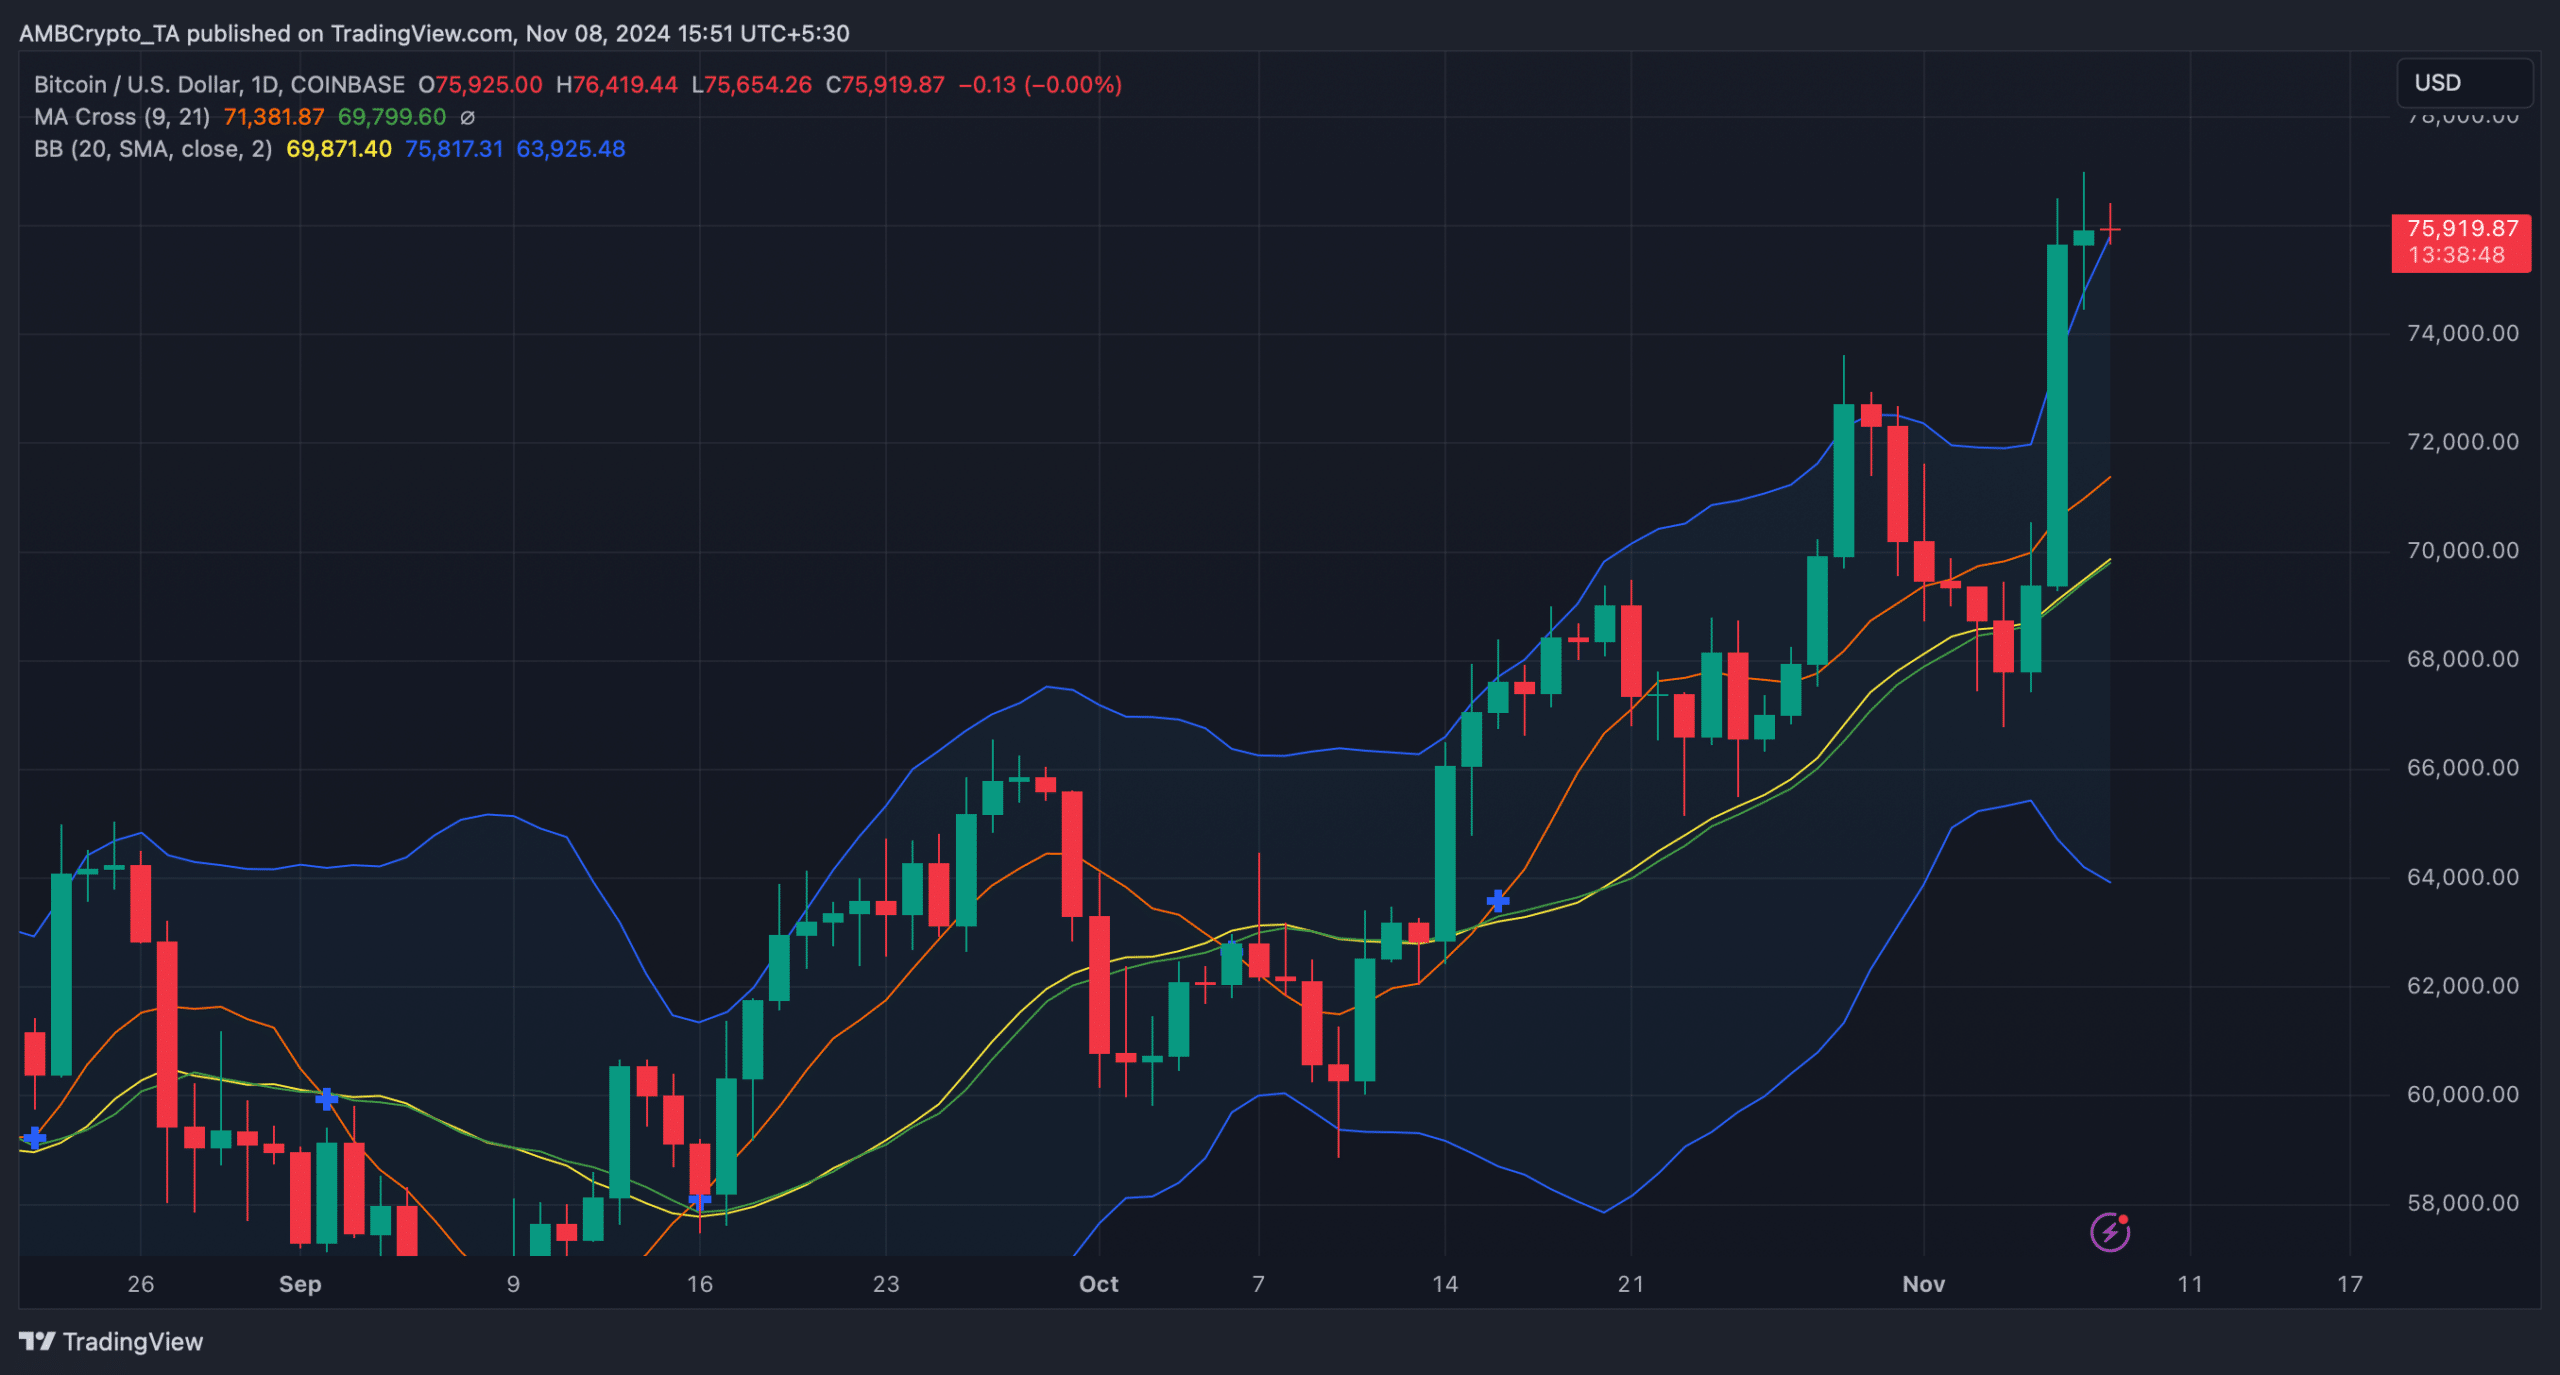Click the 21 date label on the time axis
The height and width of the screenshot is (1375, 2560).
pos(1631,1285)
